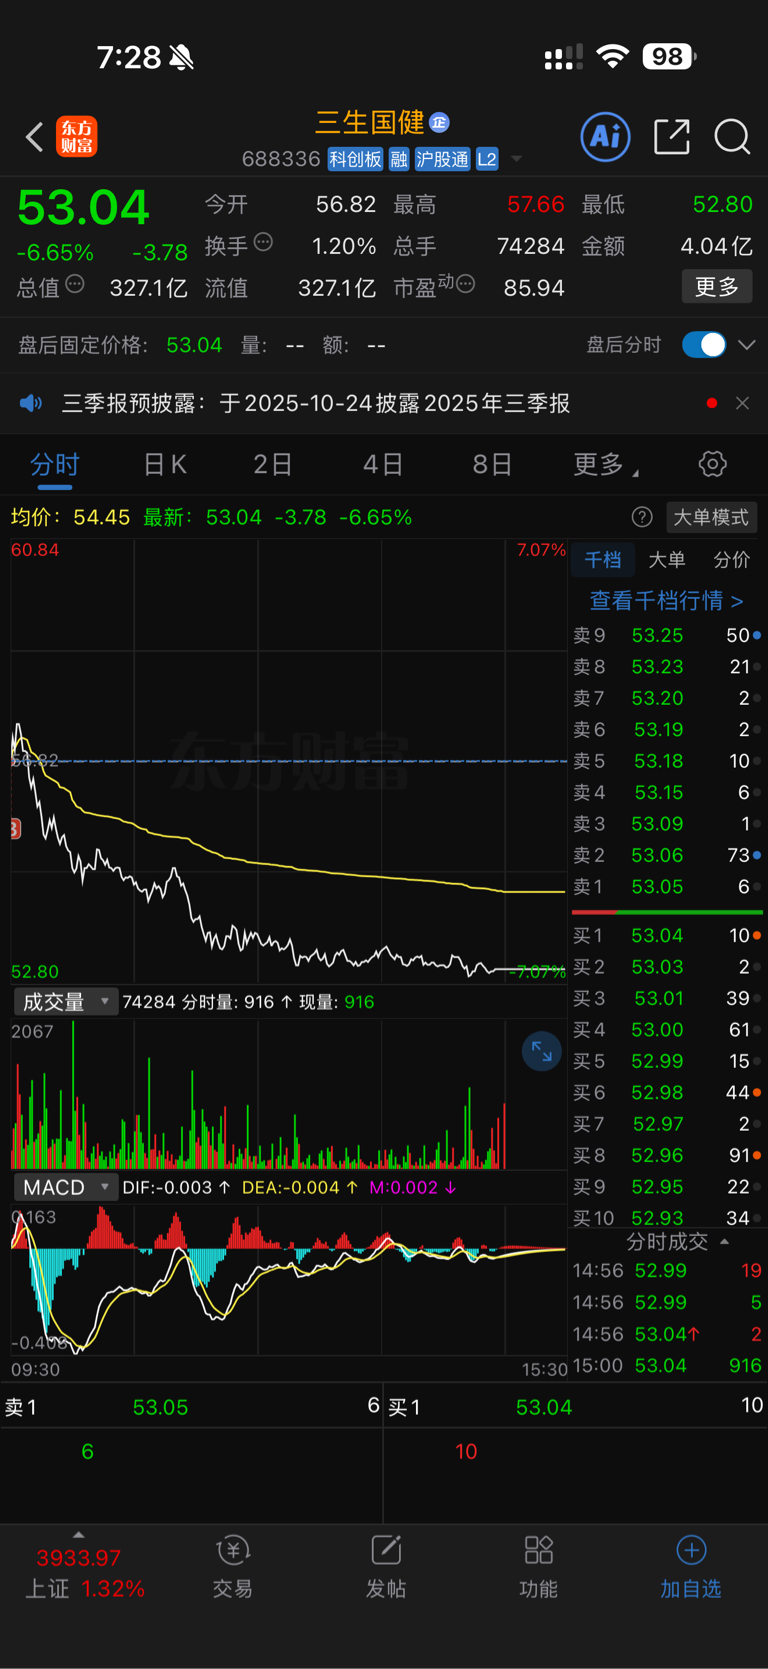Tap the 更多 quote details button
This screenshot has width=768, height=1669.
717,287
